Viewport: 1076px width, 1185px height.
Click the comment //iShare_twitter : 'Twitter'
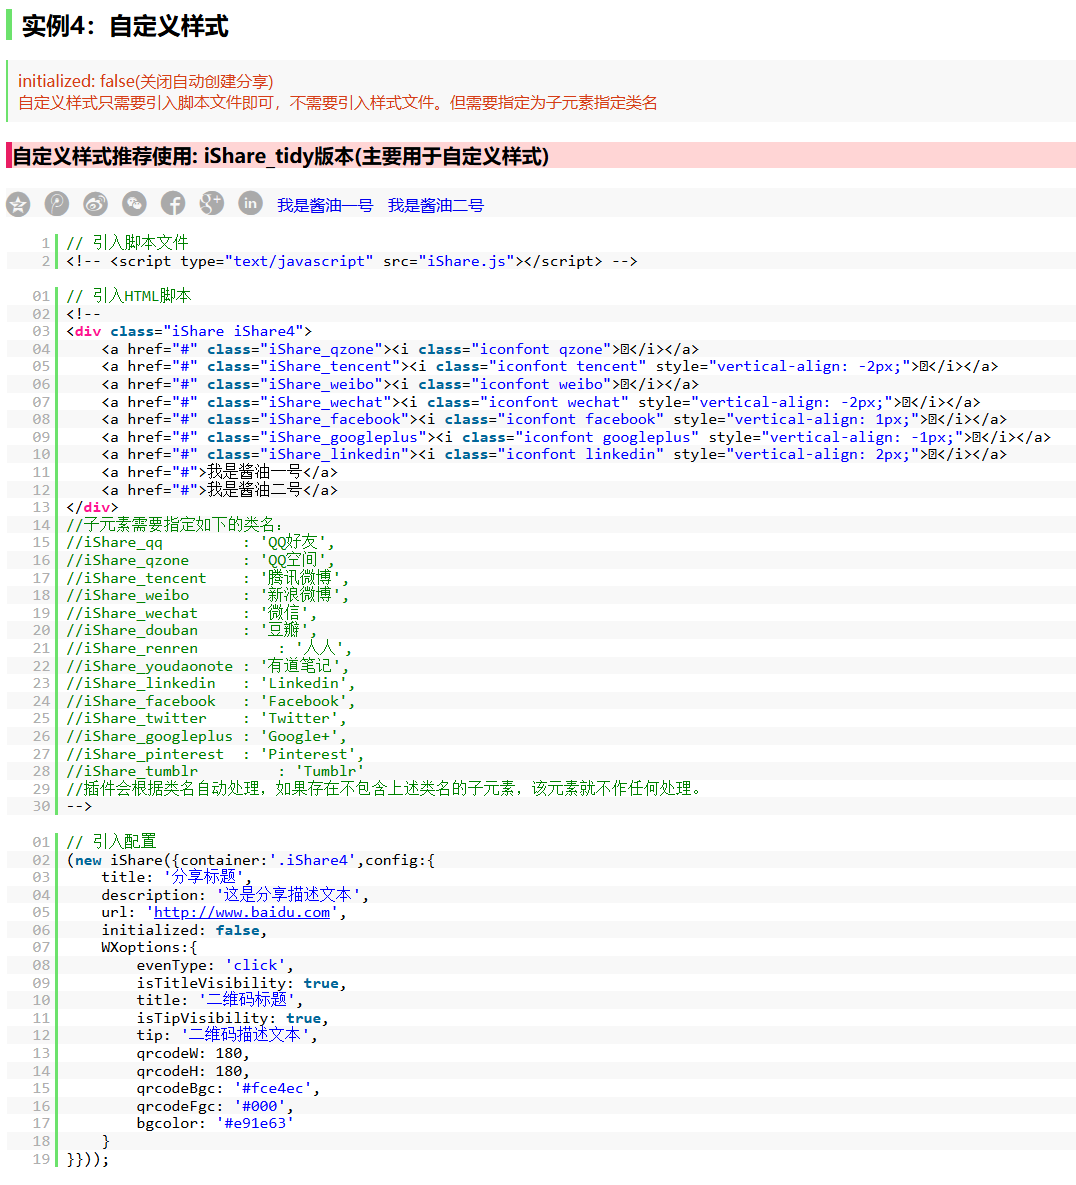(206, 718)
